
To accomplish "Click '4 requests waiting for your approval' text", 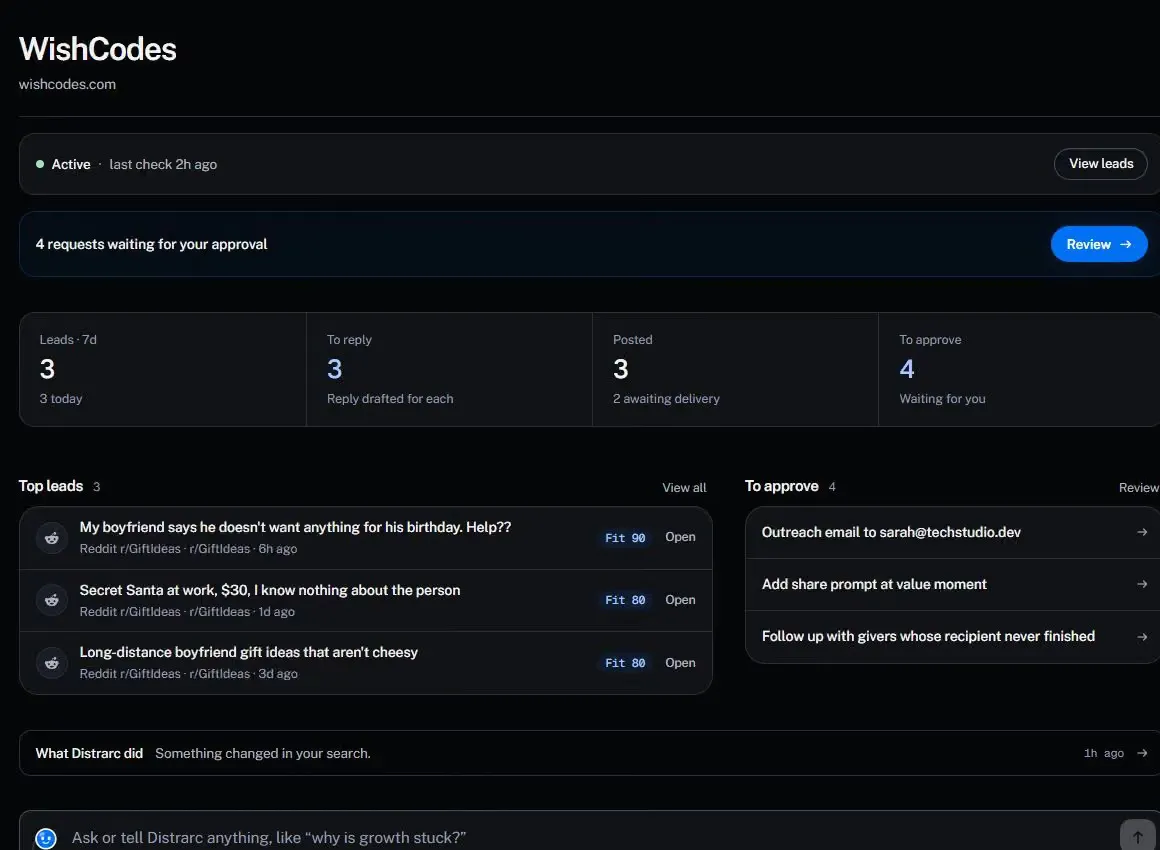I will 152,244.
